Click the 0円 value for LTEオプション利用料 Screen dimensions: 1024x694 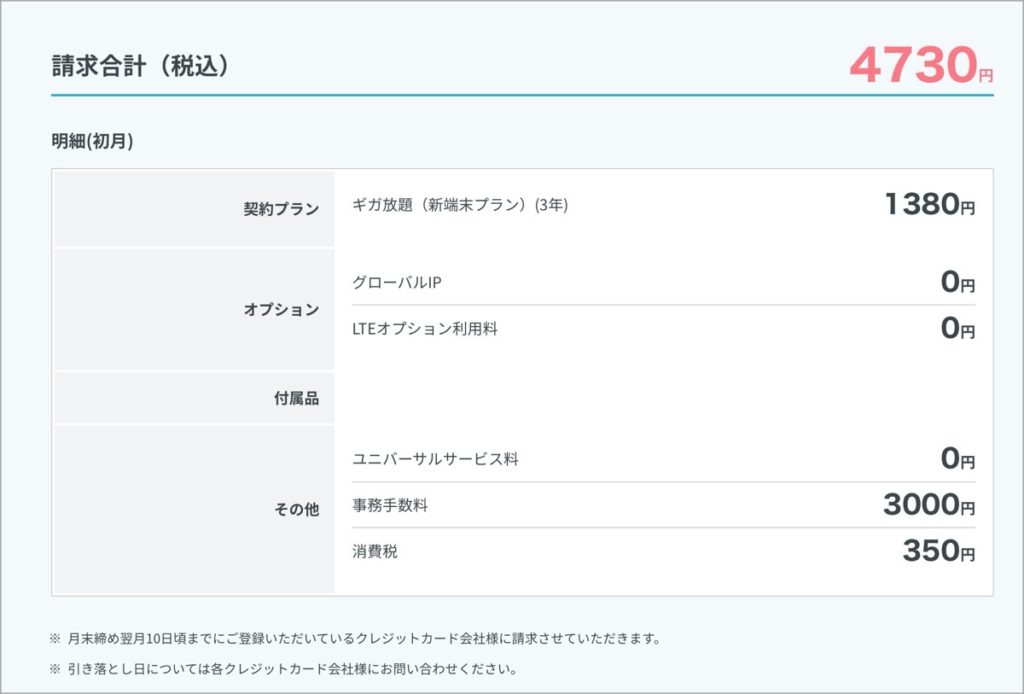pos(958,328)
